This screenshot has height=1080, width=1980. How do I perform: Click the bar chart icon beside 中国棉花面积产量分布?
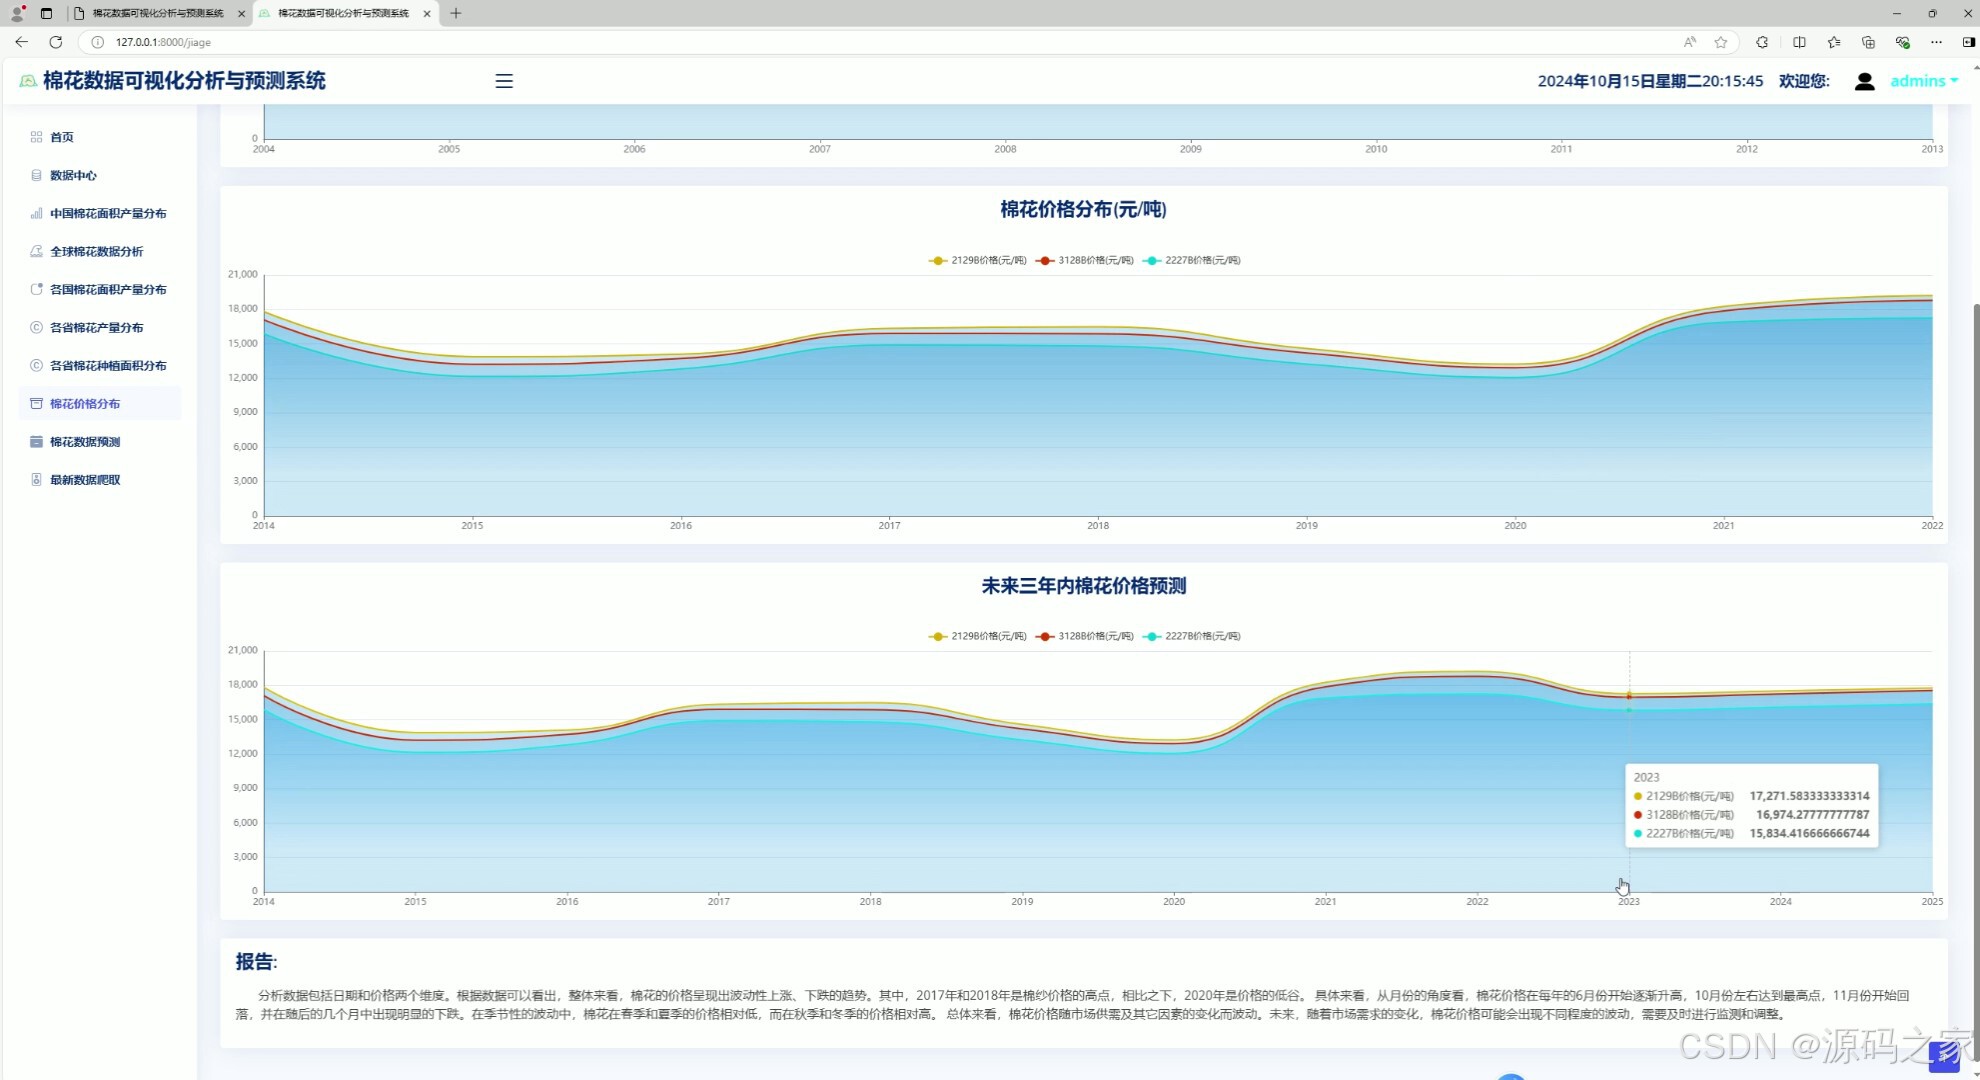(x=36, y=213)
